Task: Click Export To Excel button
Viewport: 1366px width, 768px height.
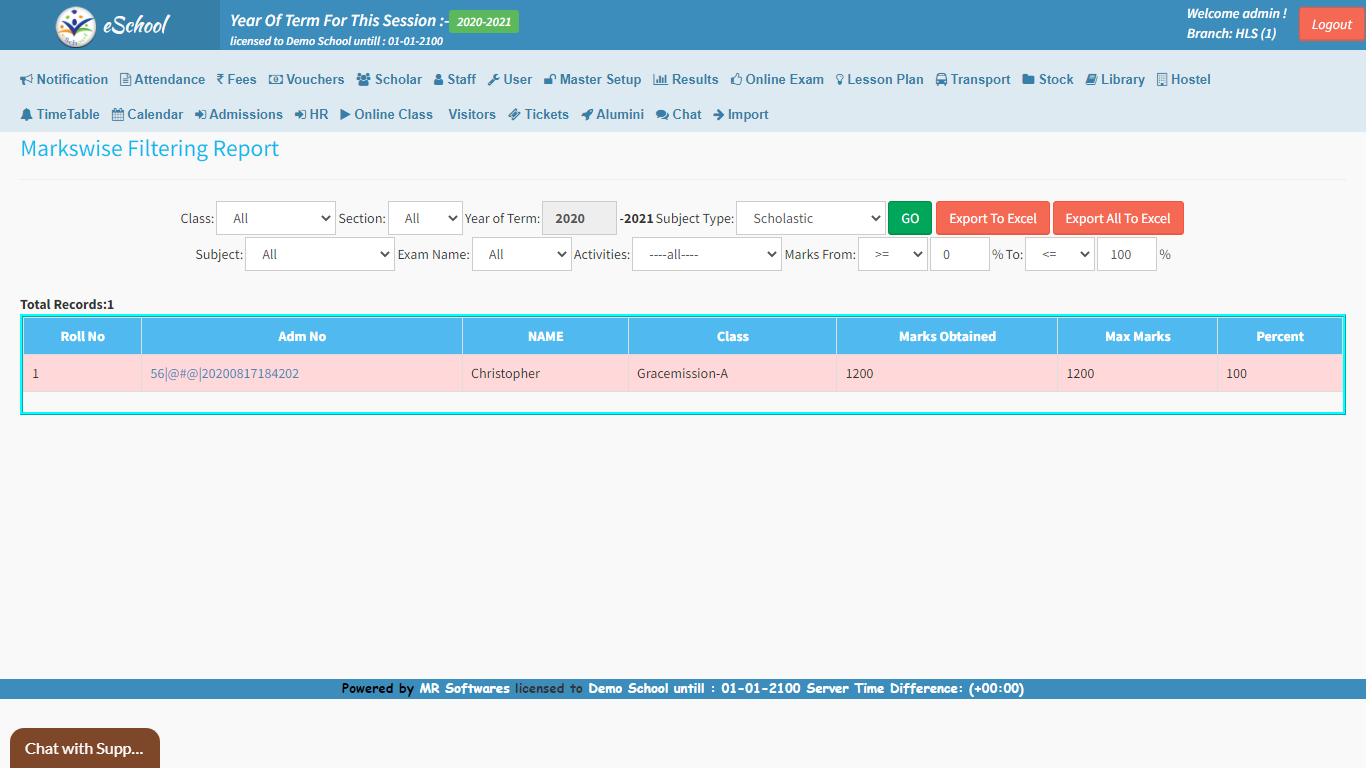Action: click(x=992, y=218)
